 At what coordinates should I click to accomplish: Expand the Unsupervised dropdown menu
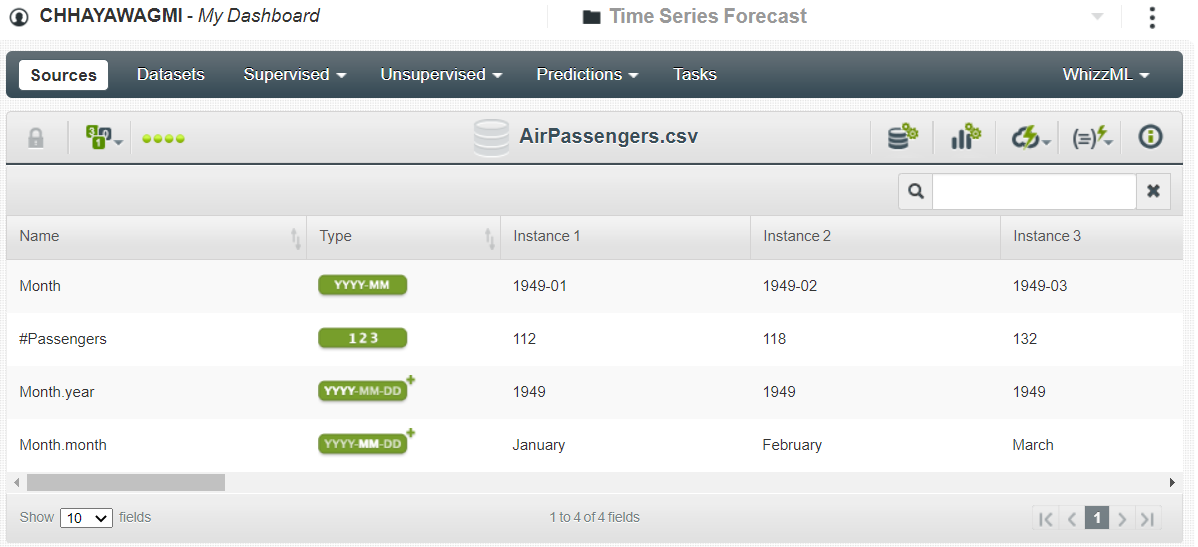pos(442,74)
